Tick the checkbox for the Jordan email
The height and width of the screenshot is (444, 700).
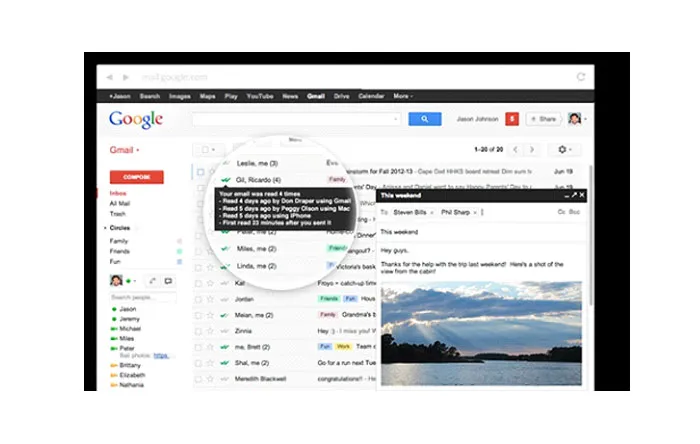[x=199, y=298]
